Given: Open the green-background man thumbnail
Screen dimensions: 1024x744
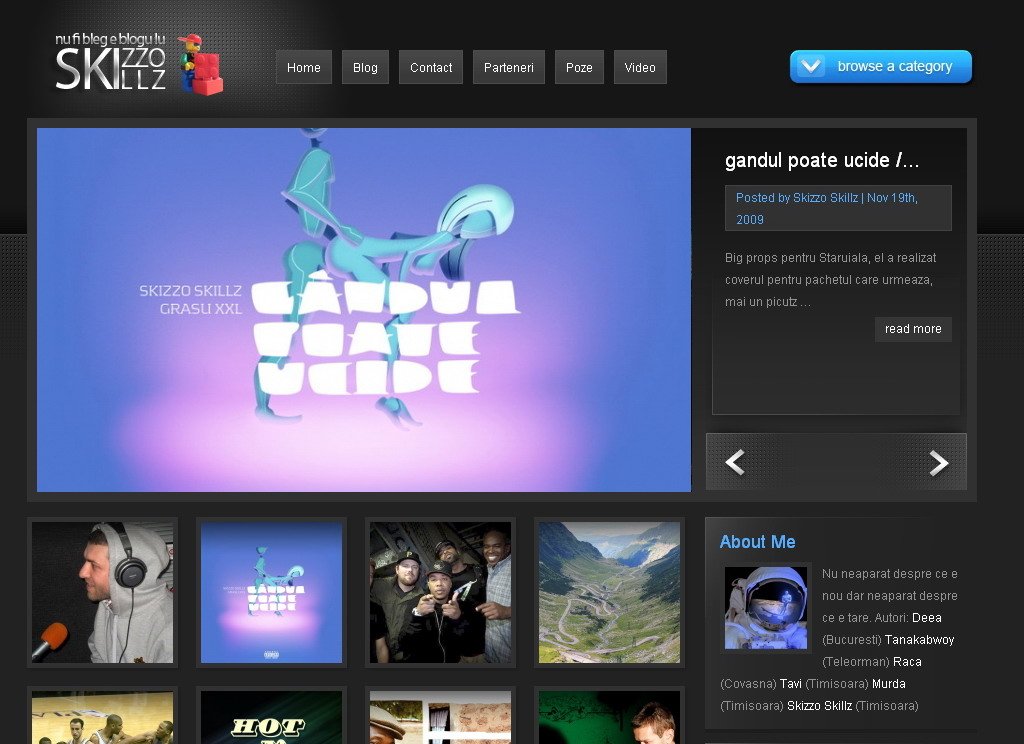Looking at the screenshot, I should click(x=609, y=717).
